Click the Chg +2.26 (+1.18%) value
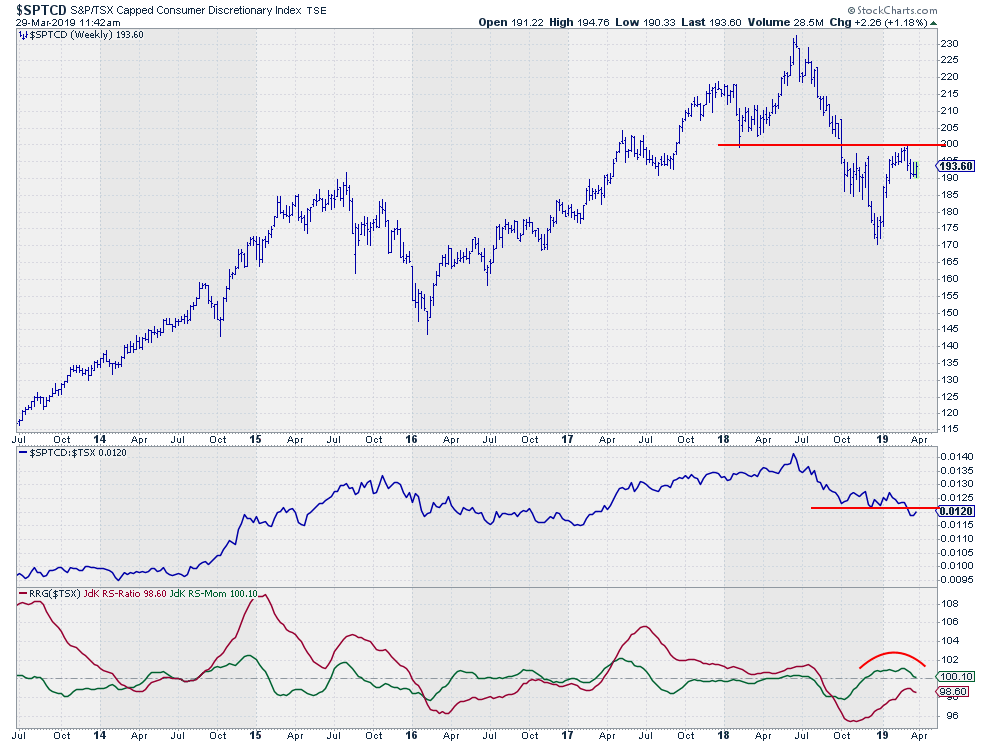This screenshot has height=744, width=990. pos(878,22)
